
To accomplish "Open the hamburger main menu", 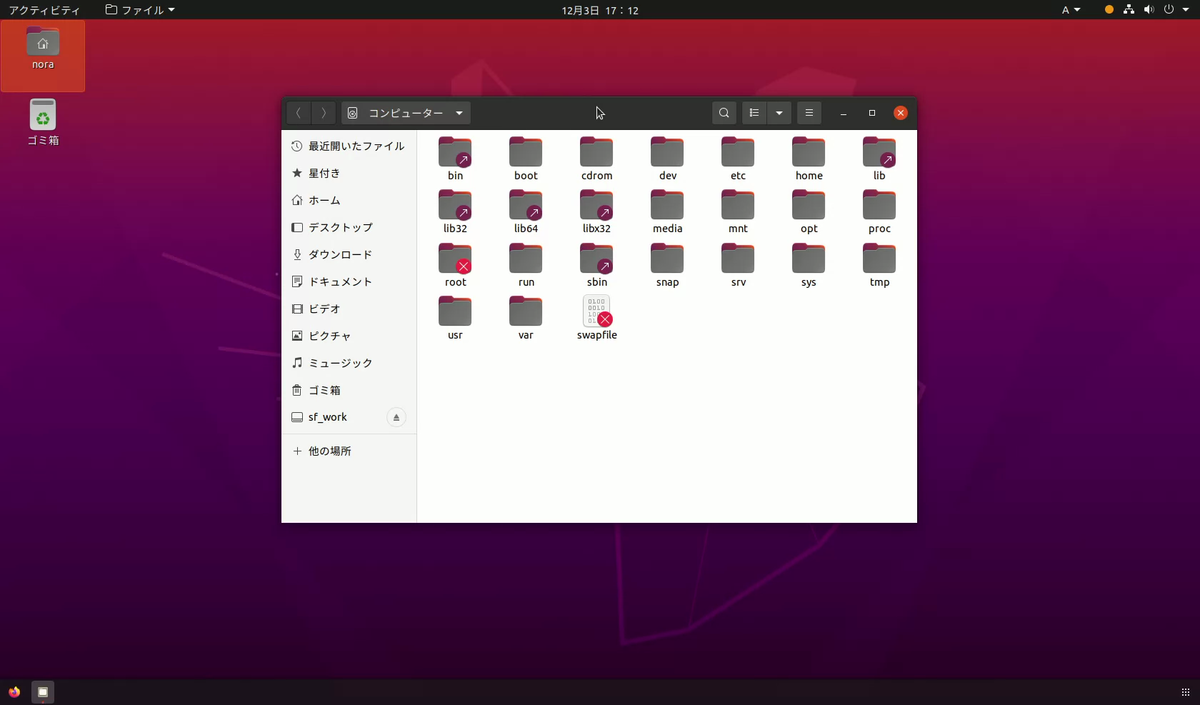I will [809, 113].
